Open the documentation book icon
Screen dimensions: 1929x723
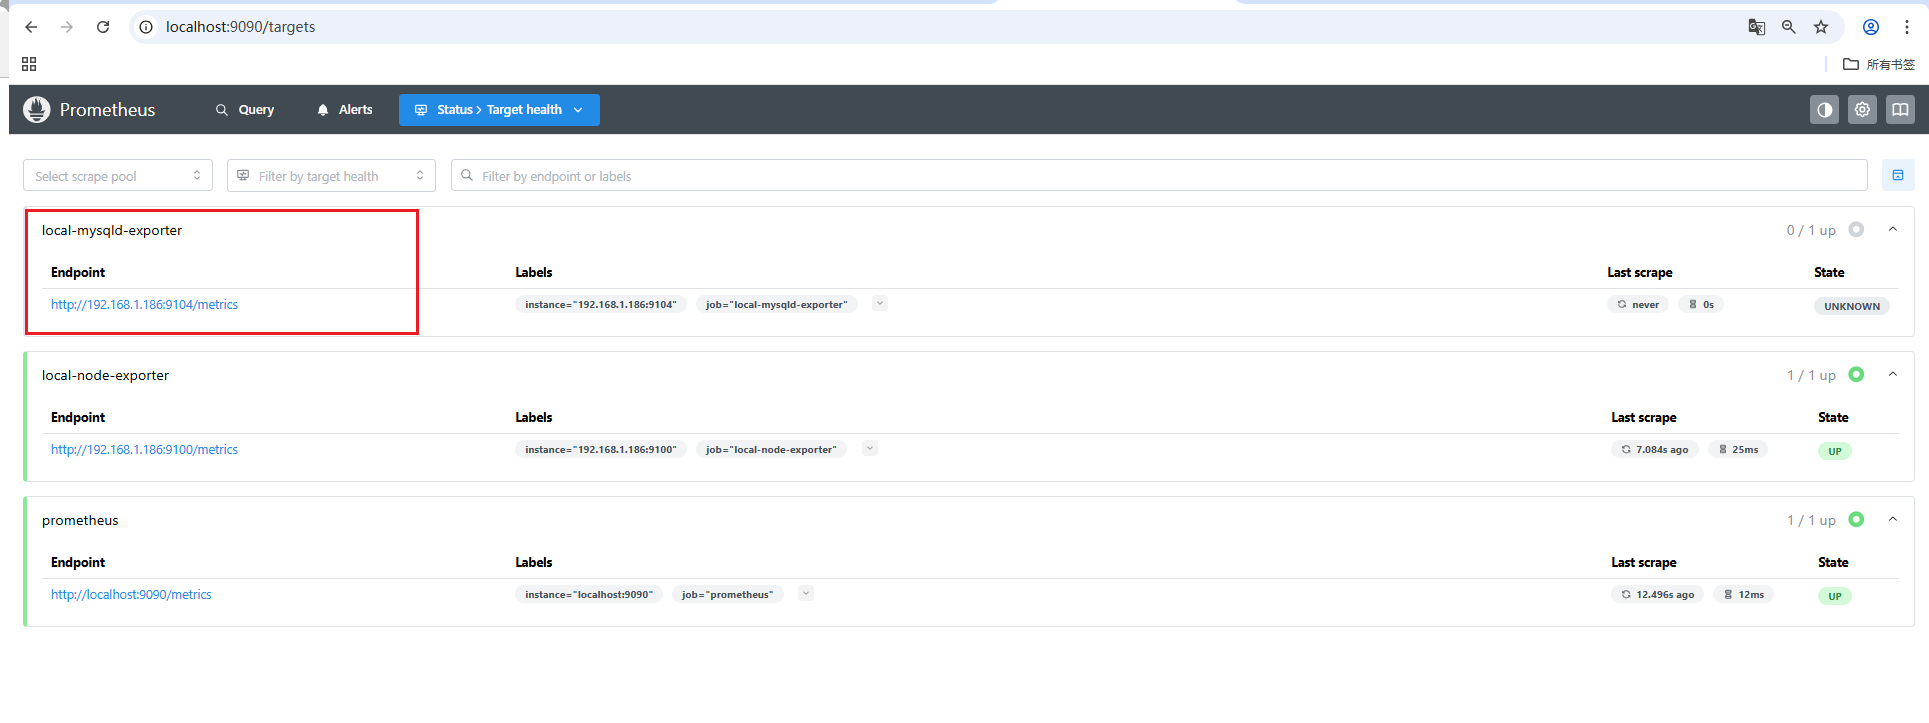1900,110
